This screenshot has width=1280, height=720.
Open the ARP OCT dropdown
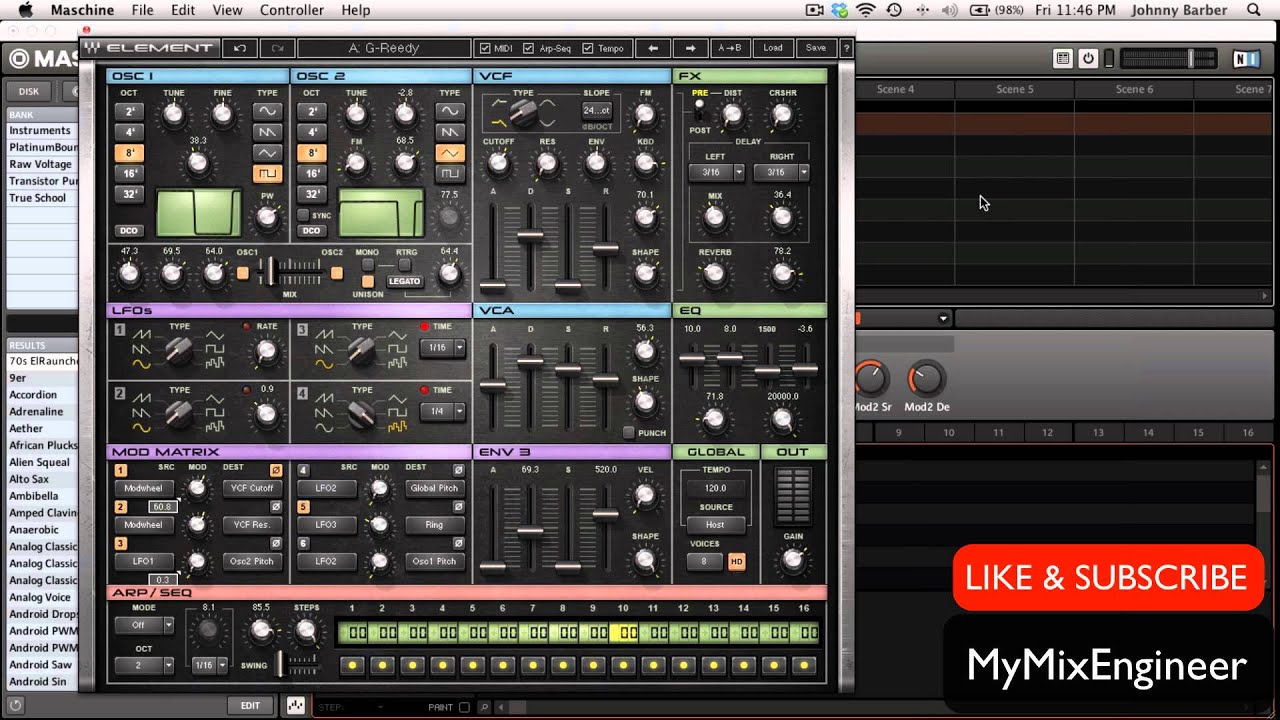click(144, 664)
